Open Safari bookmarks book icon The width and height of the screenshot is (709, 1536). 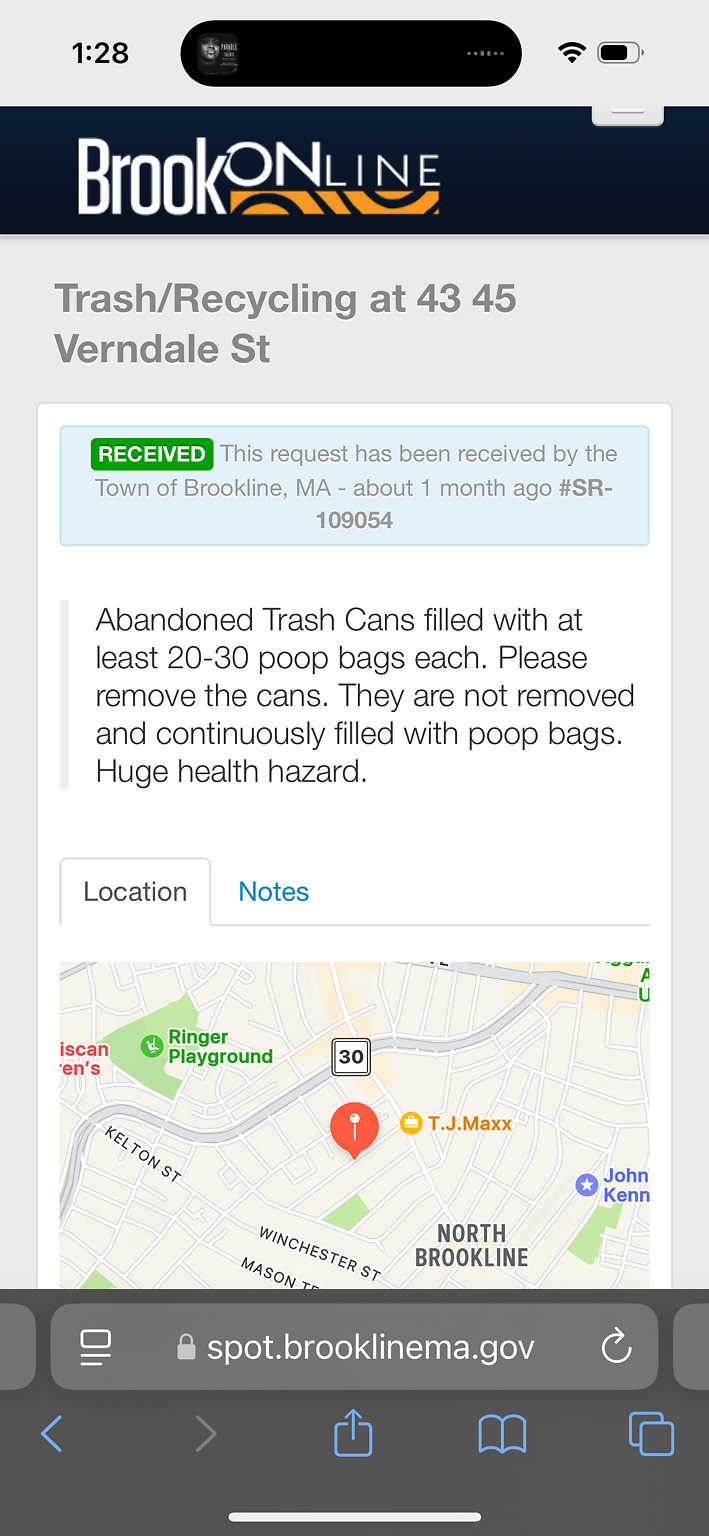pyautogui.click(x=502, y=1435)
